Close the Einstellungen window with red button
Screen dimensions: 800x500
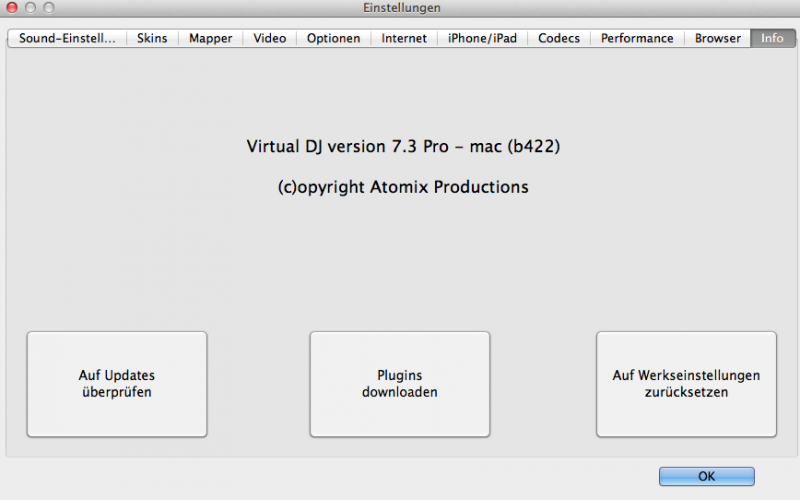(x=12, y=8)
